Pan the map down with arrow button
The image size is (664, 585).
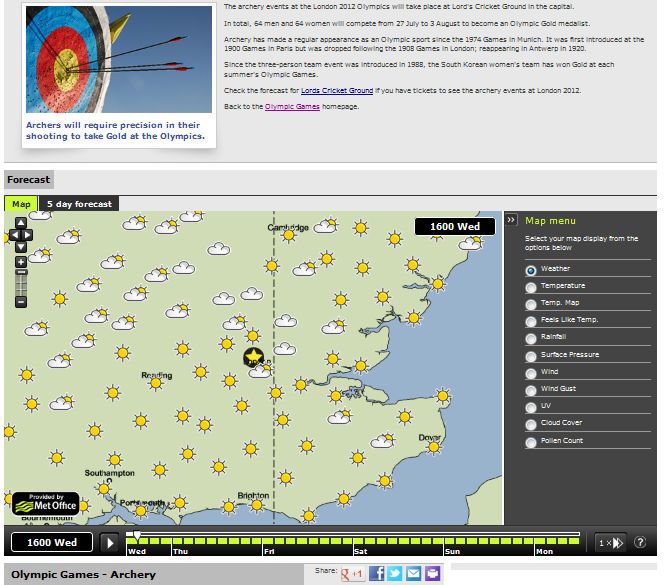coord(21,247)
